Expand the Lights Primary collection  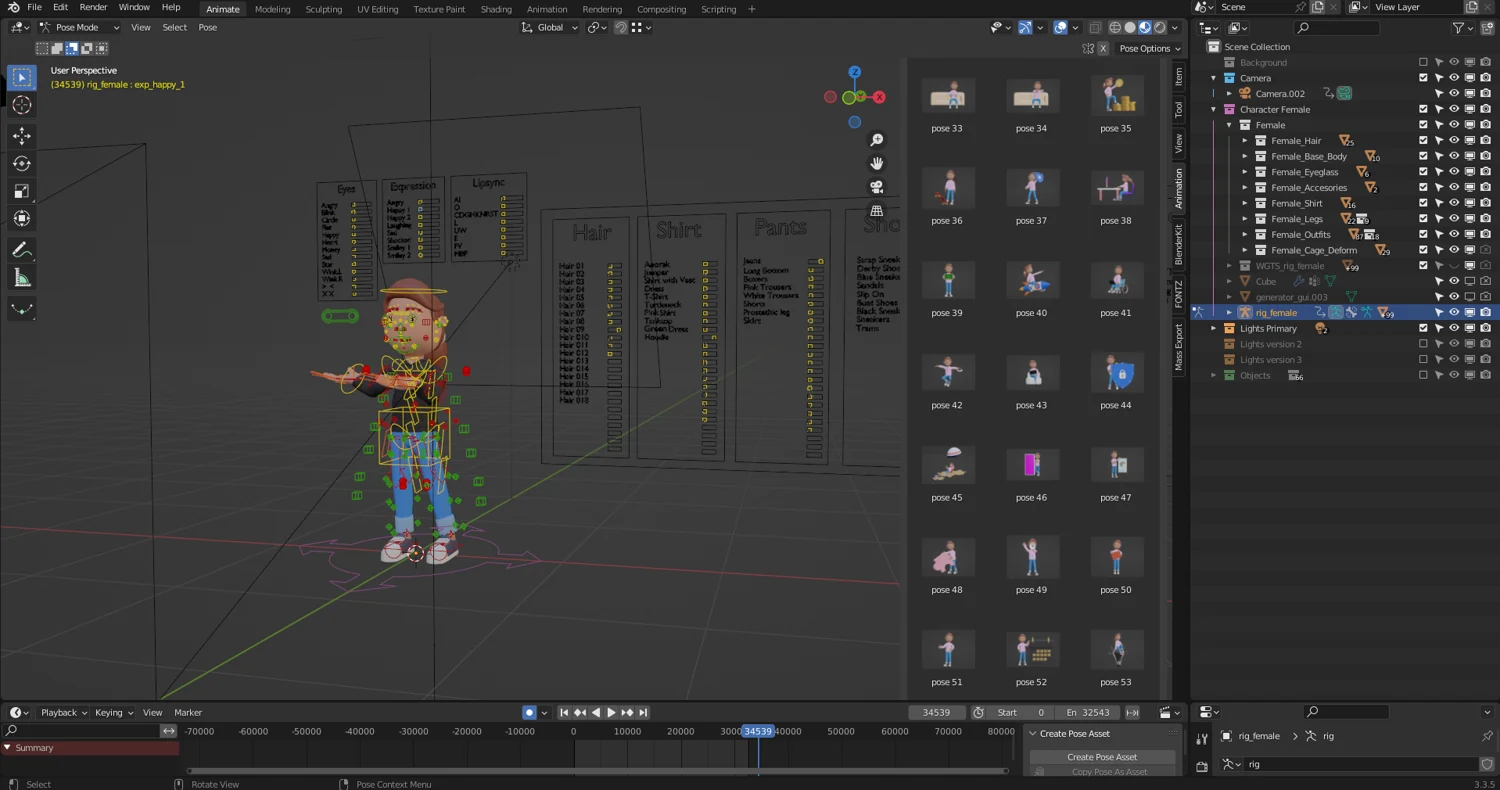1214,328
